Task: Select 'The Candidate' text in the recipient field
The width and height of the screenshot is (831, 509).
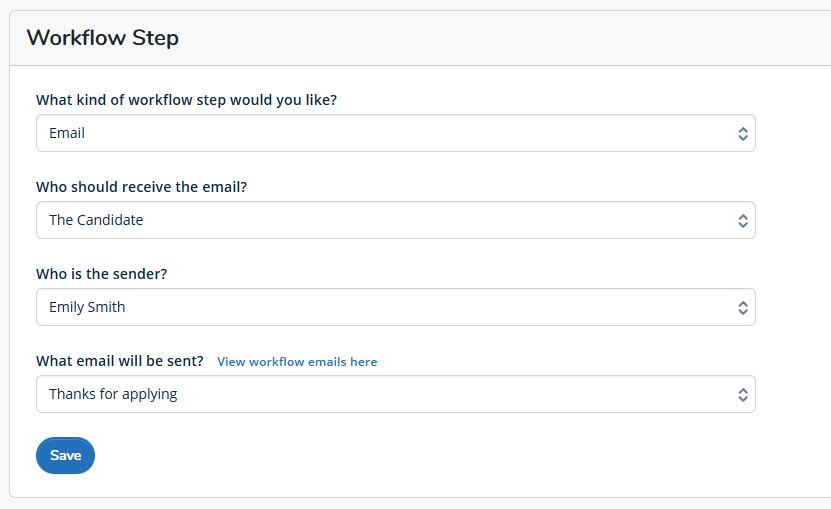Action: pos(96,220)
